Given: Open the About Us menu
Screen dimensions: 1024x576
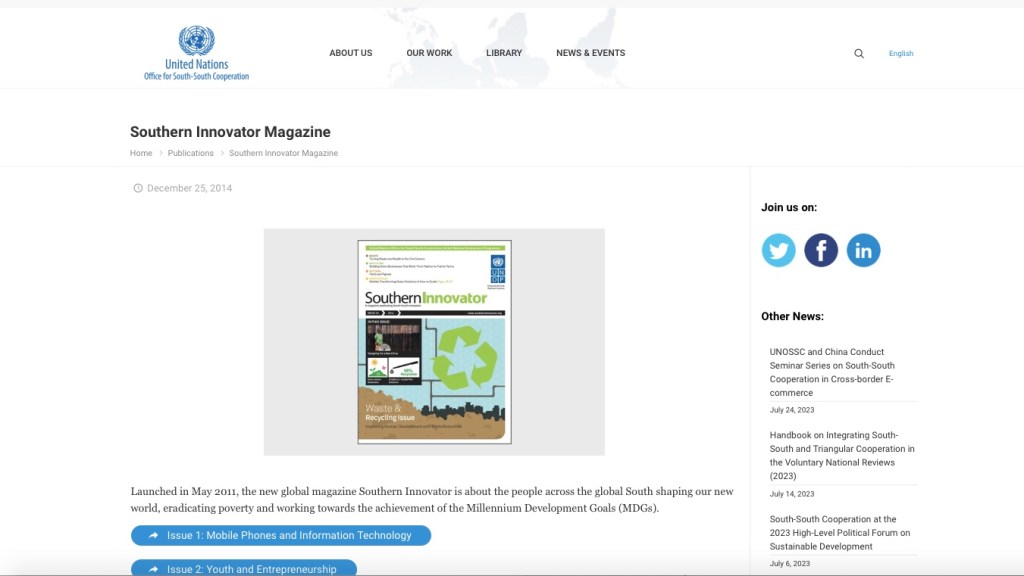Looking at the screenshot, I should point(350,53).
